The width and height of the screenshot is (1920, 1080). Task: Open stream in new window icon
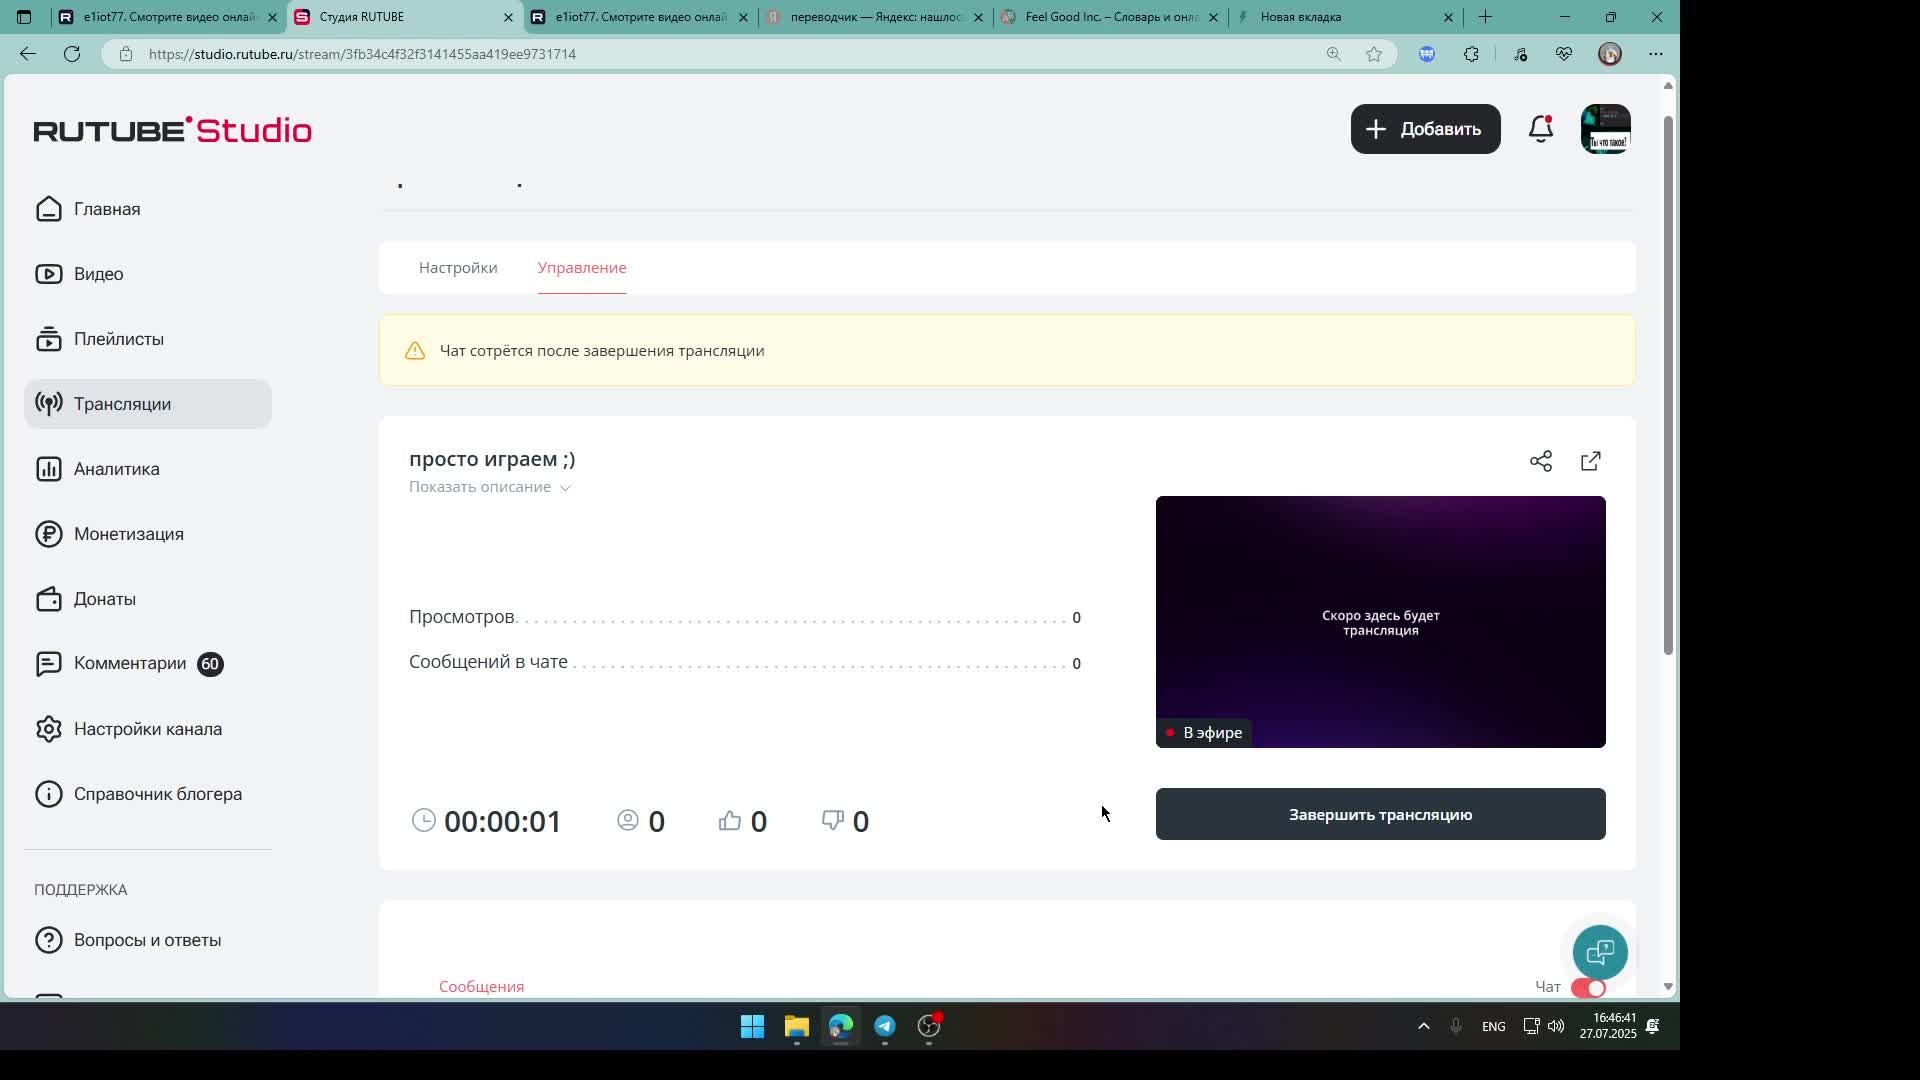point(1590,461)
